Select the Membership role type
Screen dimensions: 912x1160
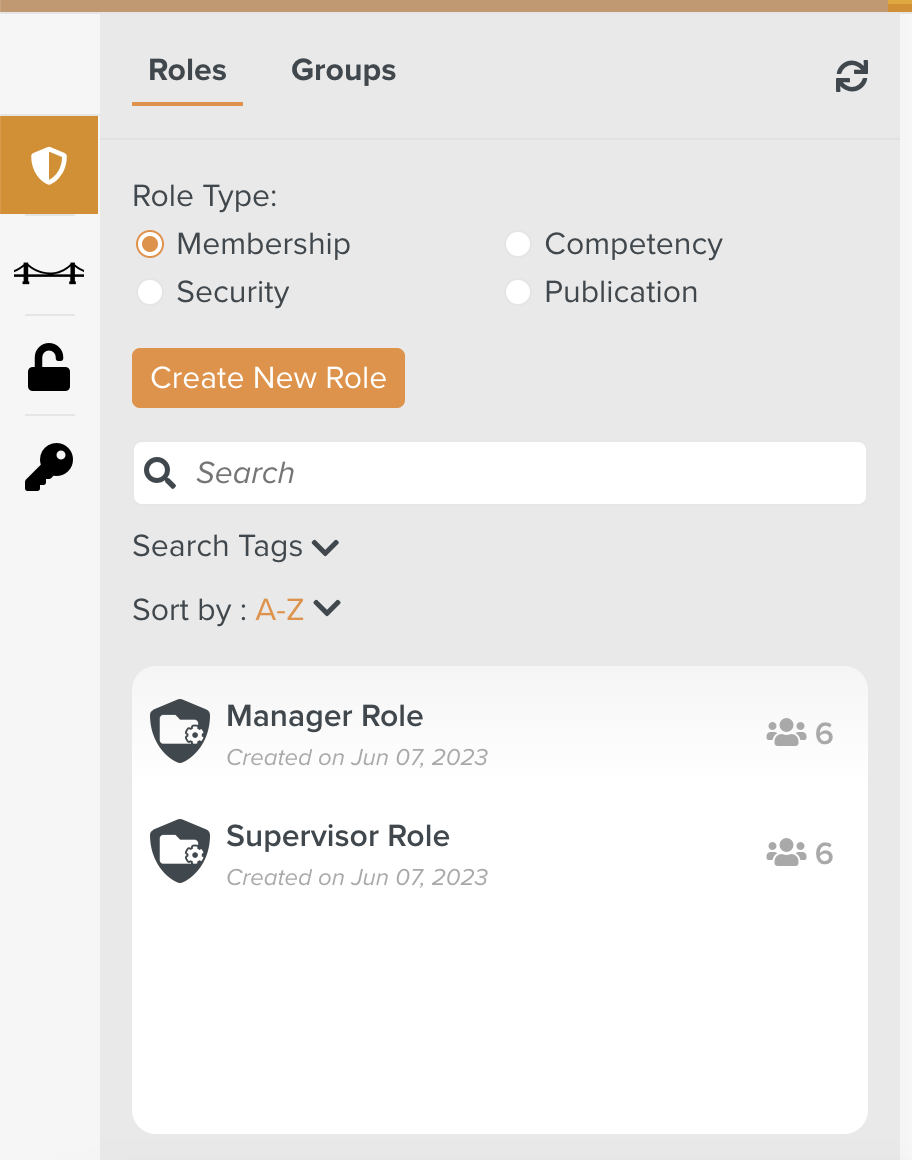[150, 244]
